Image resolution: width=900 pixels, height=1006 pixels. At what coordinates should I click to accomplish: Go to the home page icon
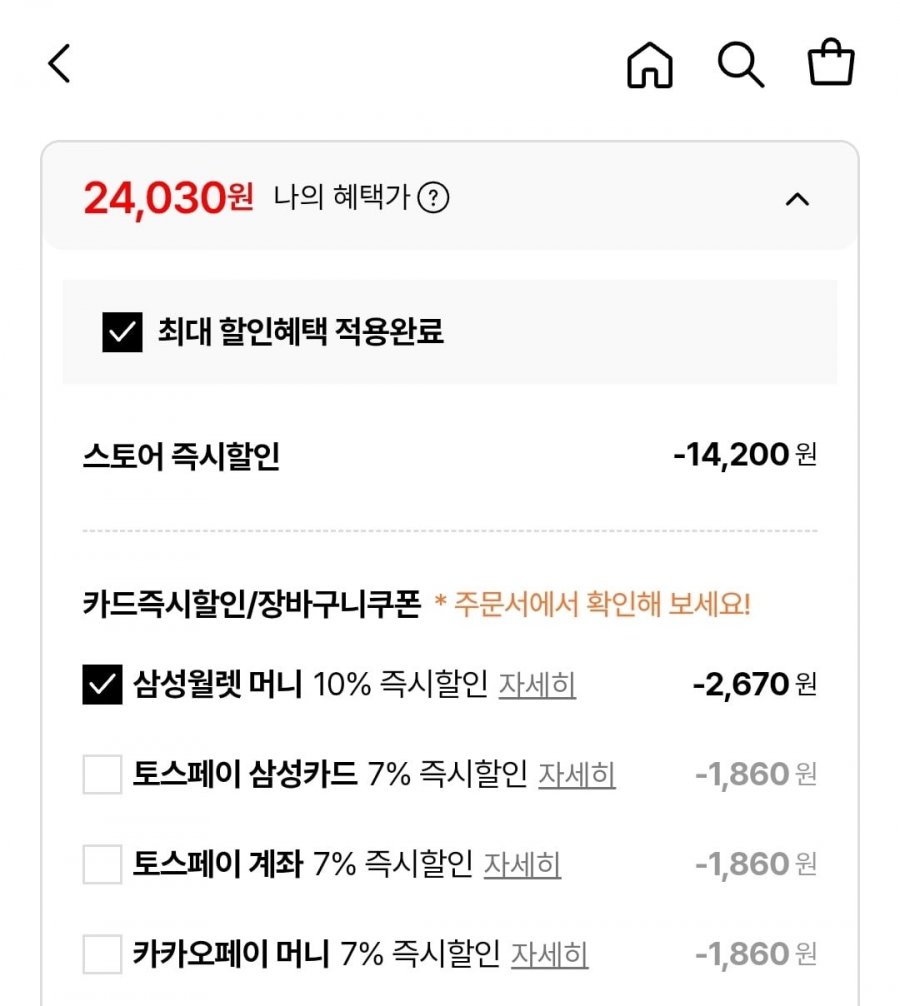point(650,66)
